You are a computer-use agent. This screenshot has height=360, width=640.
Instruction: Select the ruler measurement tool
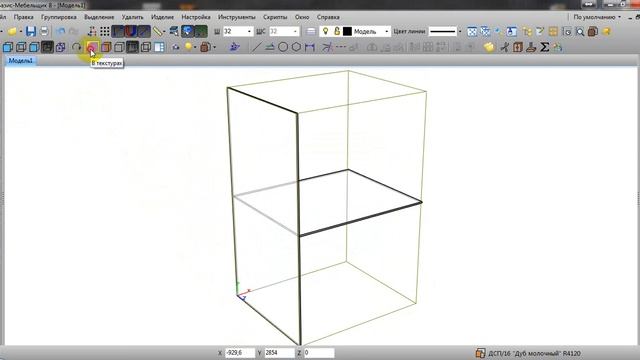coord(158,31)
